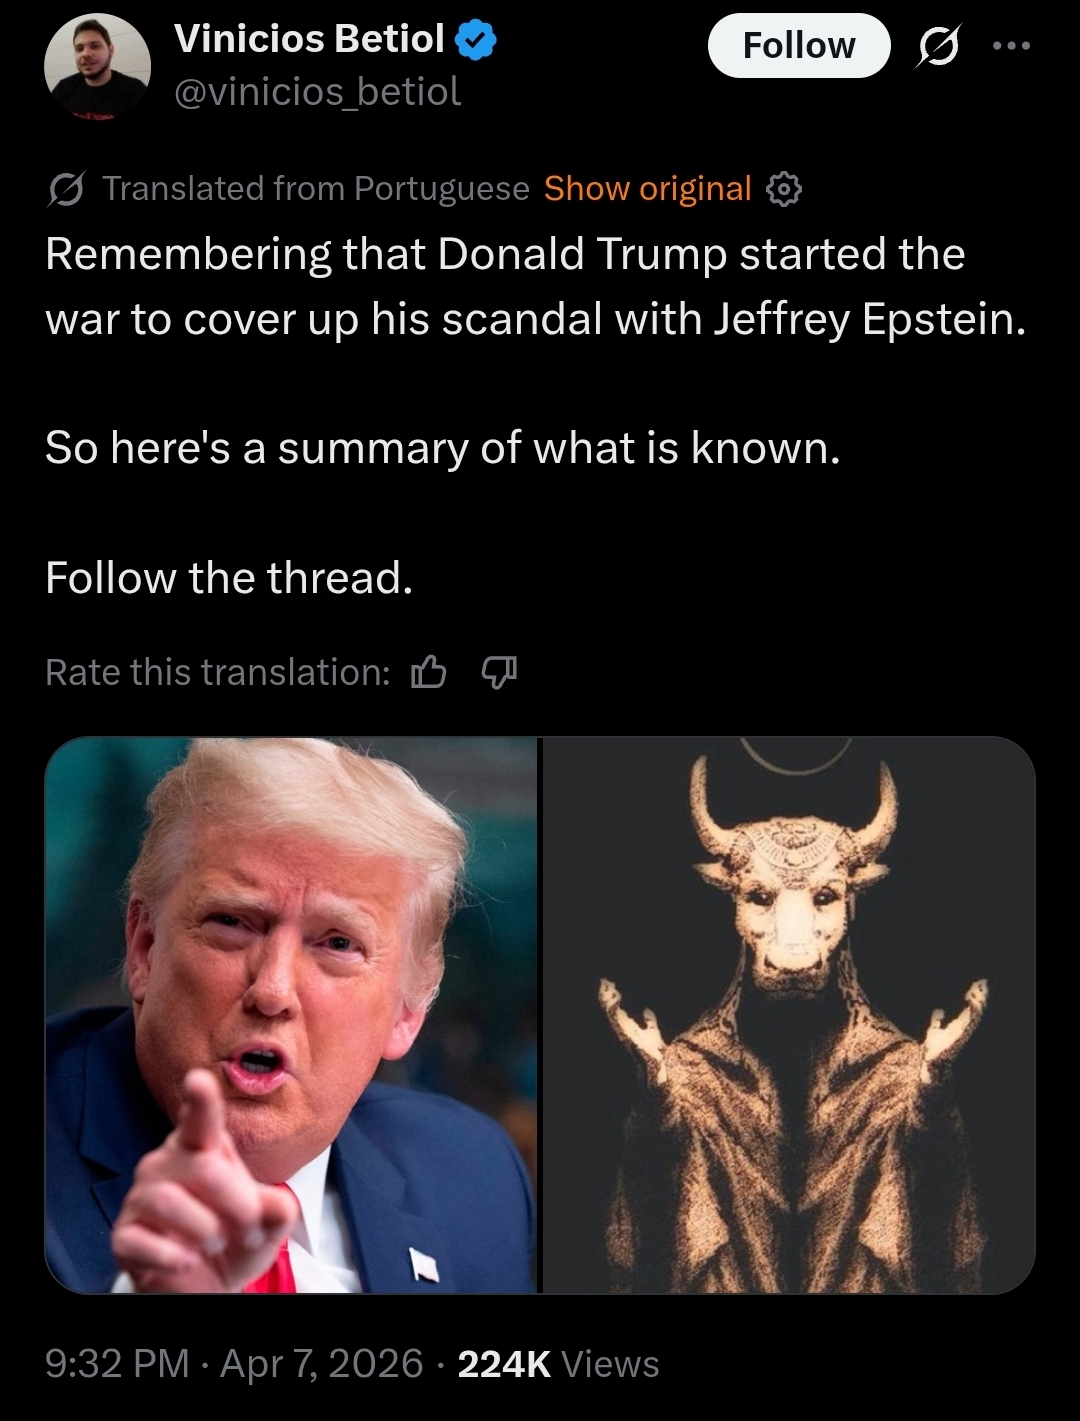
Task: Open the Apr 7, 2026 date link
Action: (x=322, y=1363)
